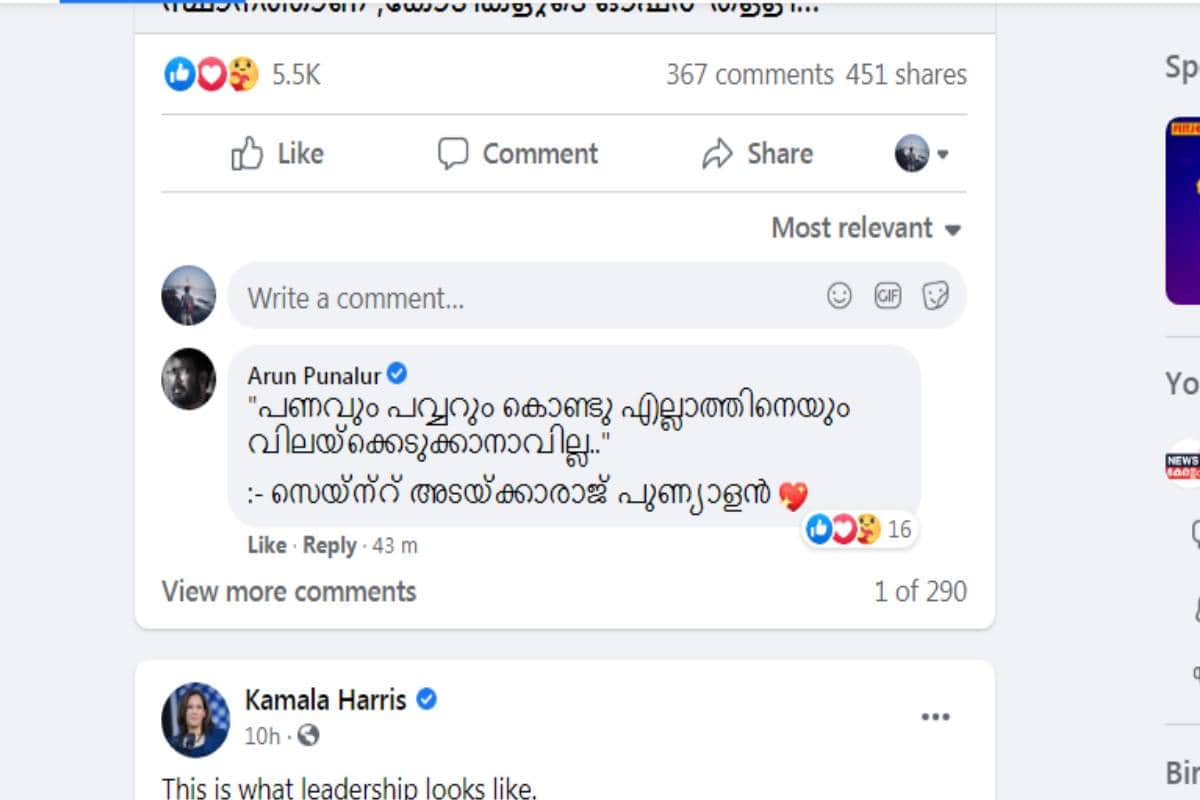The width and height of the screenshot is (1200, 800).
Task: Insert a GIF into the comment
Action: 888,296
